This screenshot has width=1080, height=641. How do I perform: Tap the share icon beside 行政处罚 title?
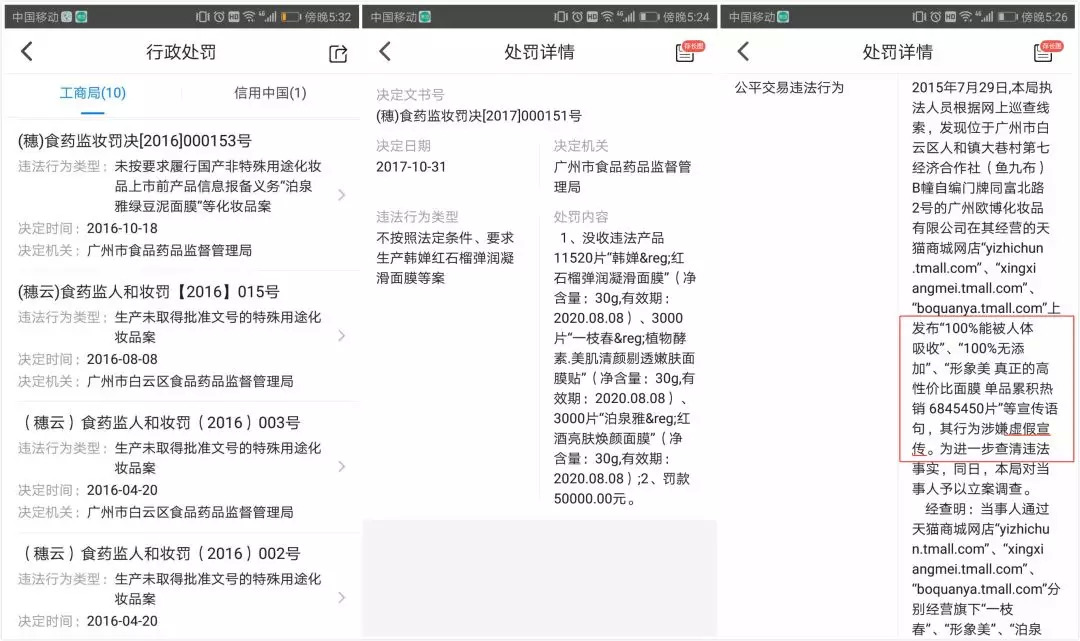tap(338, 54)
